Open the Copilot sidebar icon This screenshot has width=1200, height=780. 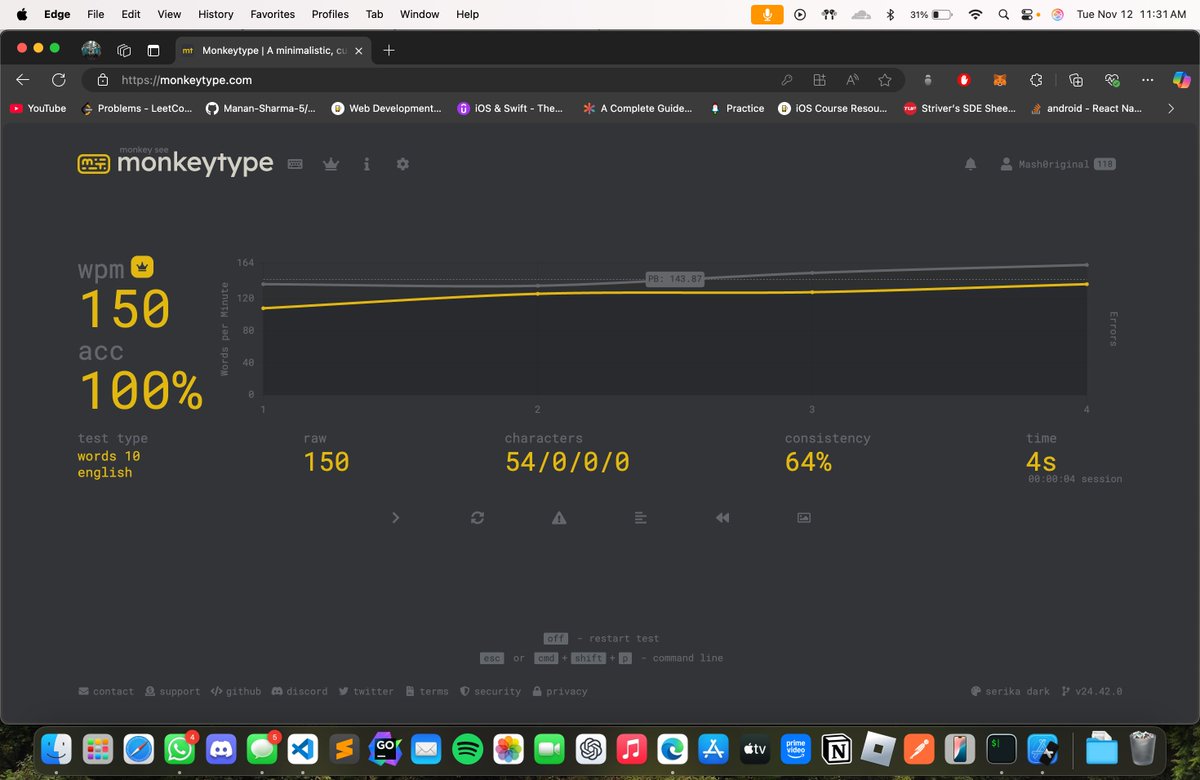click(1181, 80)
